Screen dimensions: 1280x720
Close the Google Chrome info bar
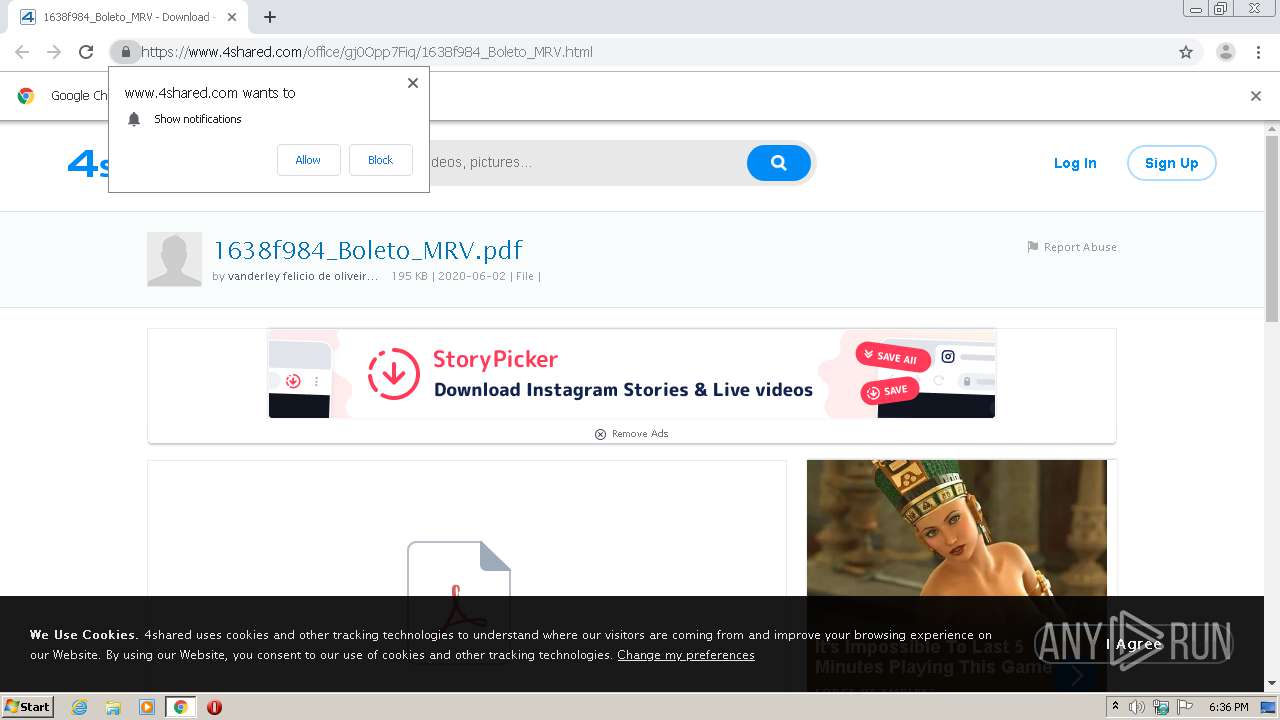(1256, 96)
